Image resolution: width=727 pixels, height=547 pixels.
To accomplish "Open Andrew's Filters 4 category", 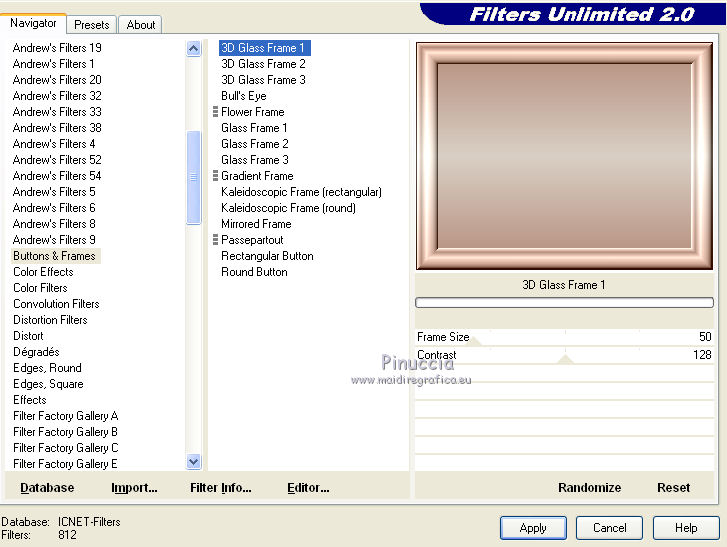I will tap(54, 144).
